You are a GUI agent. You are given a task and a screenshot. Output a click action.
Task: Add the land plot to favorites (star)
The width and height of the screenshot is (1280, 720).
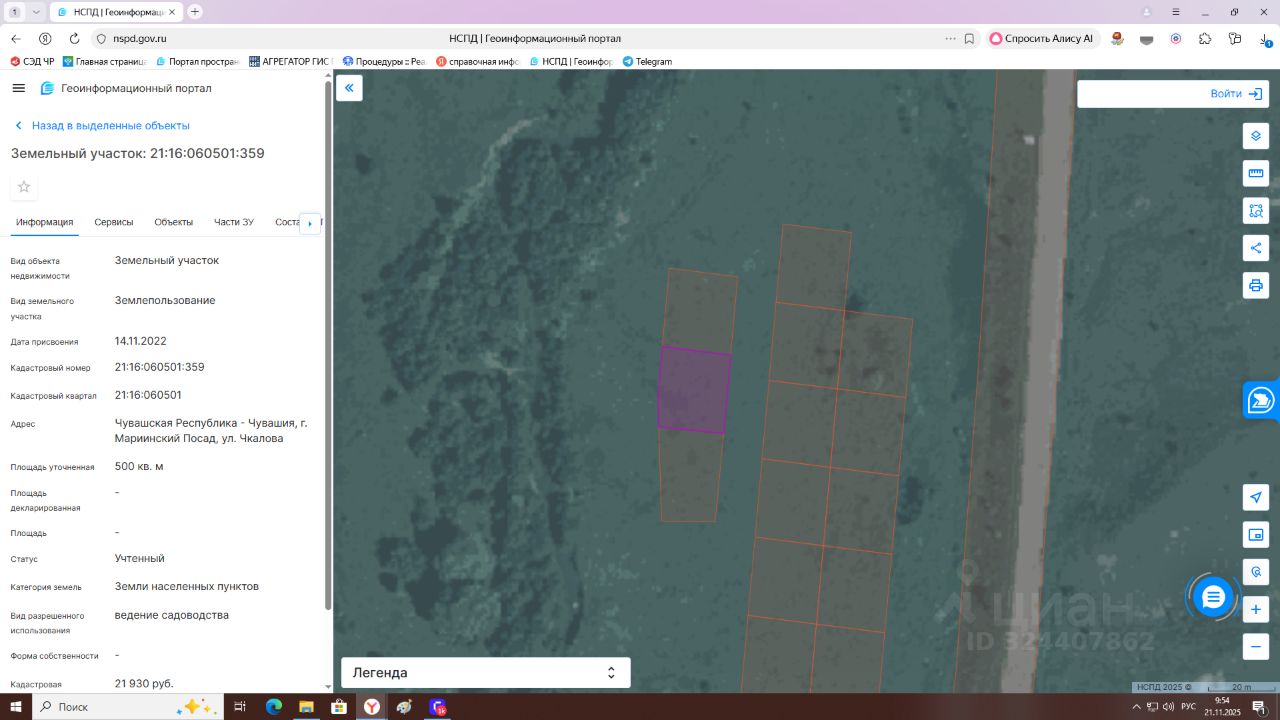pos(24,187)
